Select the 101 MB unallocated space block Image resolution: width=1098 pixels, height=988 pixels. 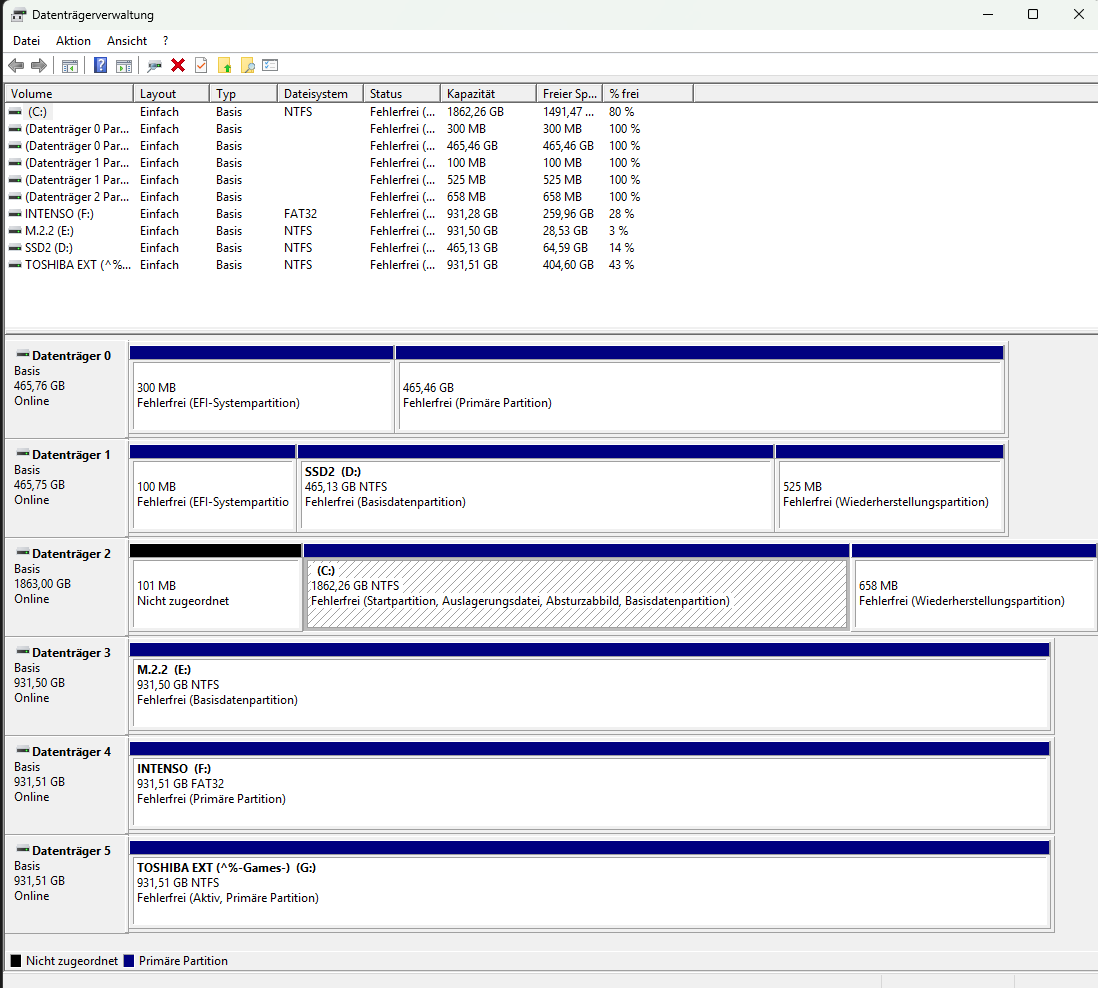pyautogui.click(x=215, y=593)
